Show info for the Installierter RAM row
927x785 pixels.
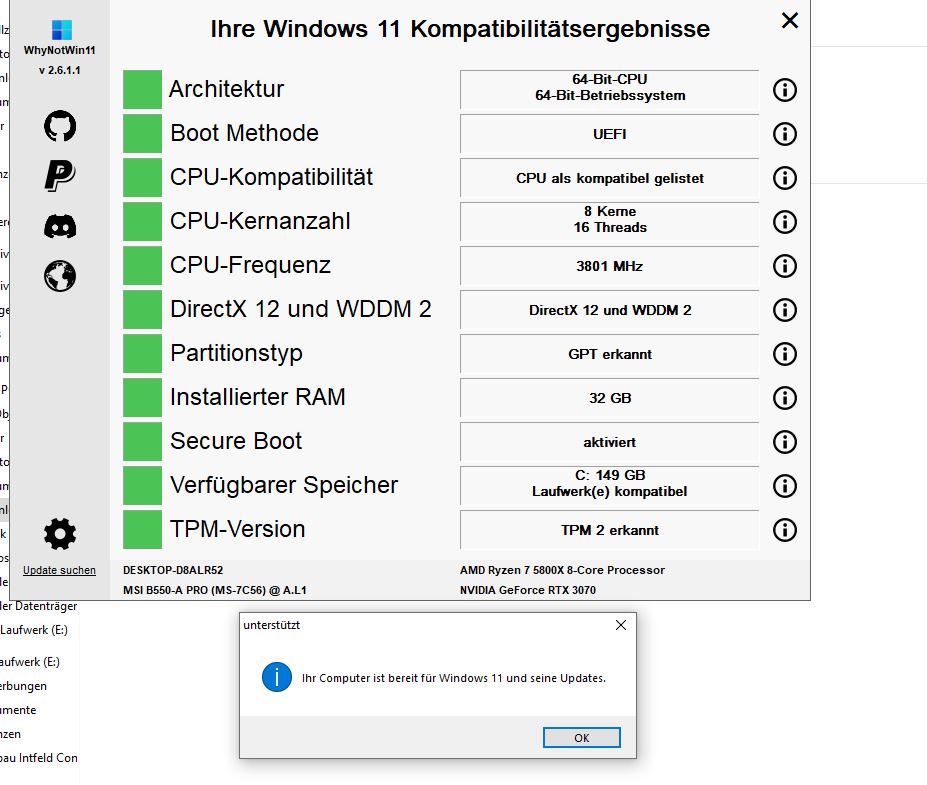coord(785,398)
